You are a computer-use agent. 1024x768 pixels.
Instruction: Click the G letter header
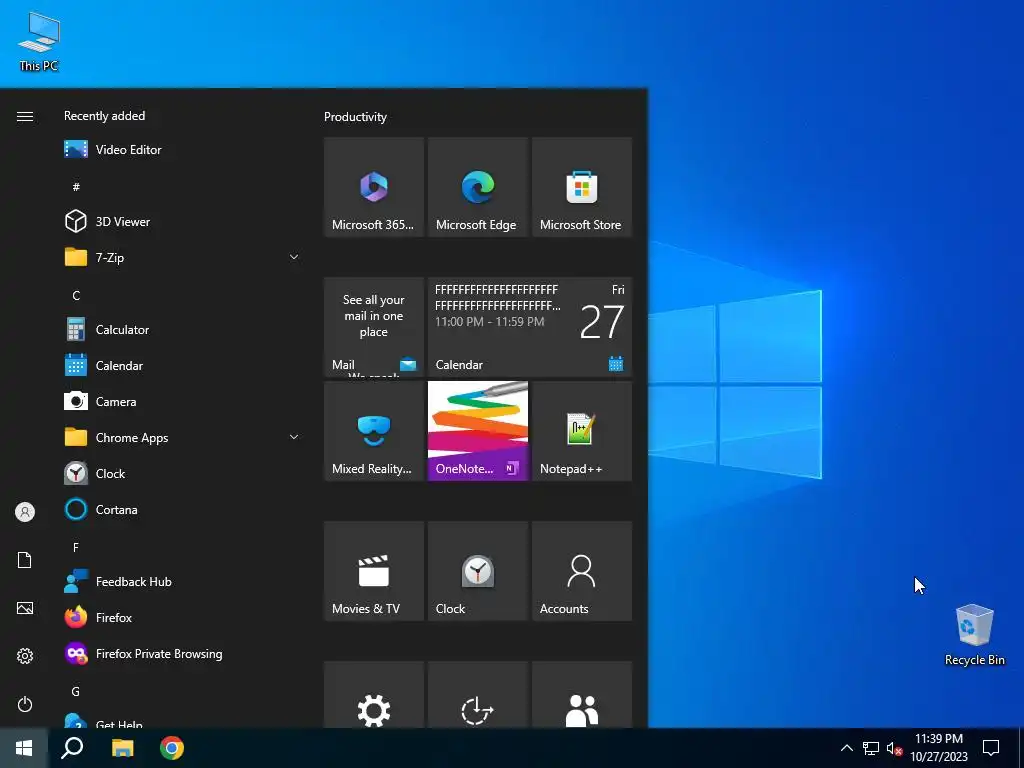[x=76, y=692]
